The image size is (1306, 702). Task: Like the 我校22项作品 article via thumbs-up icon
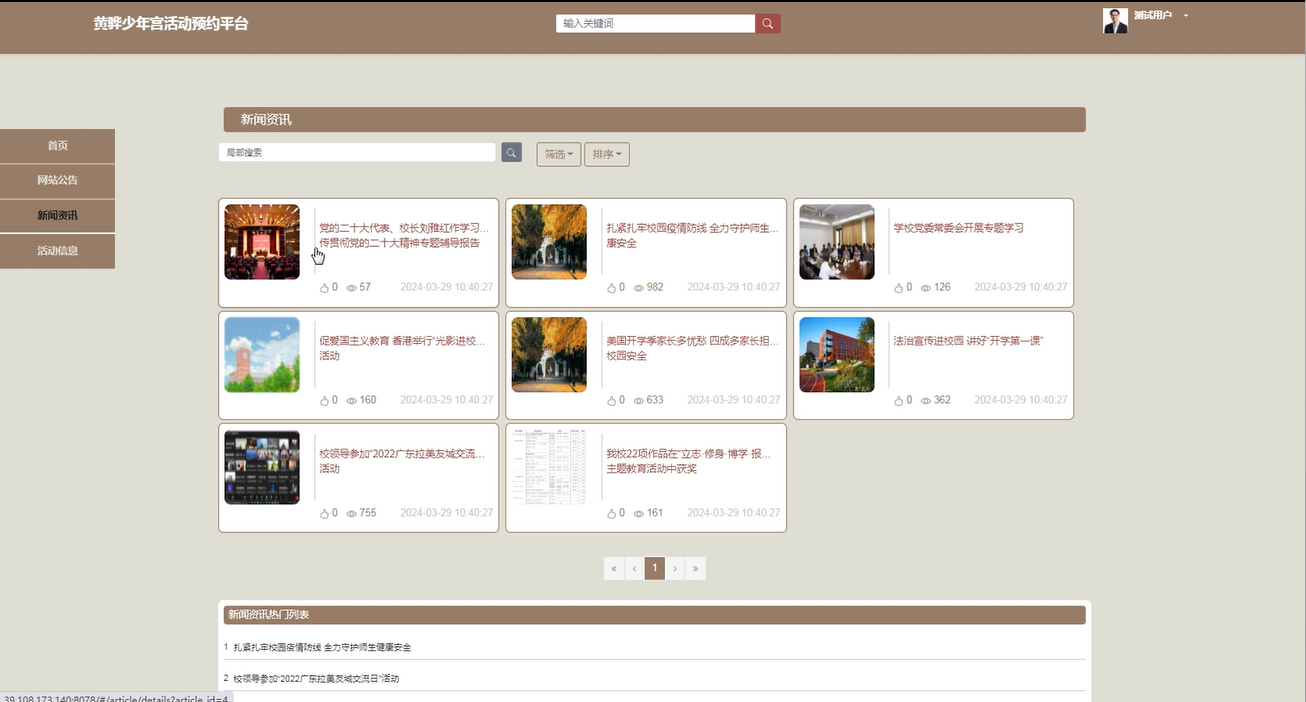click(611, 513)
